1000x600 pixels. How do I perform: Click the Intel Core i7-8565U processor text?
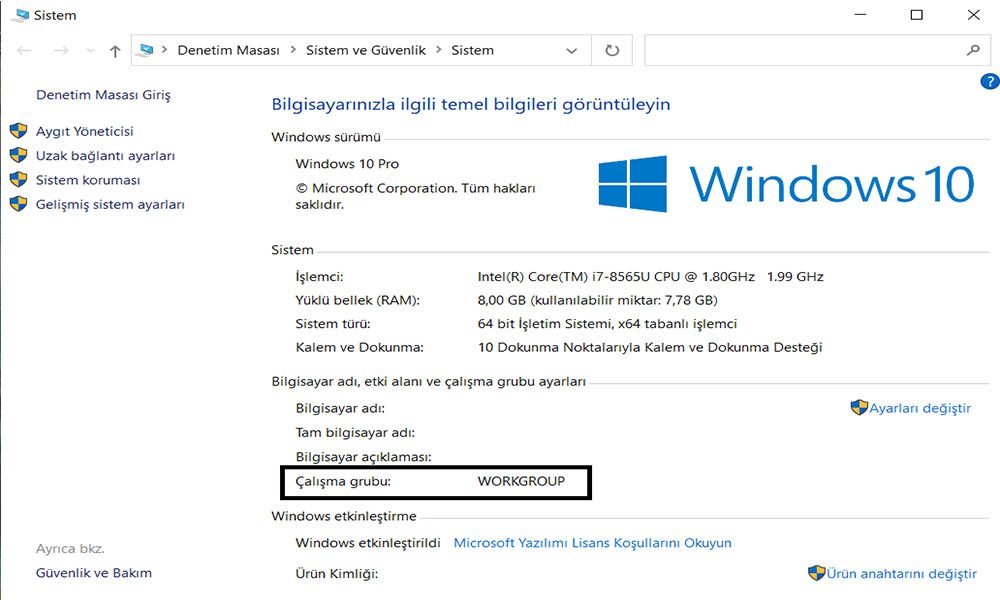(651, 277)
